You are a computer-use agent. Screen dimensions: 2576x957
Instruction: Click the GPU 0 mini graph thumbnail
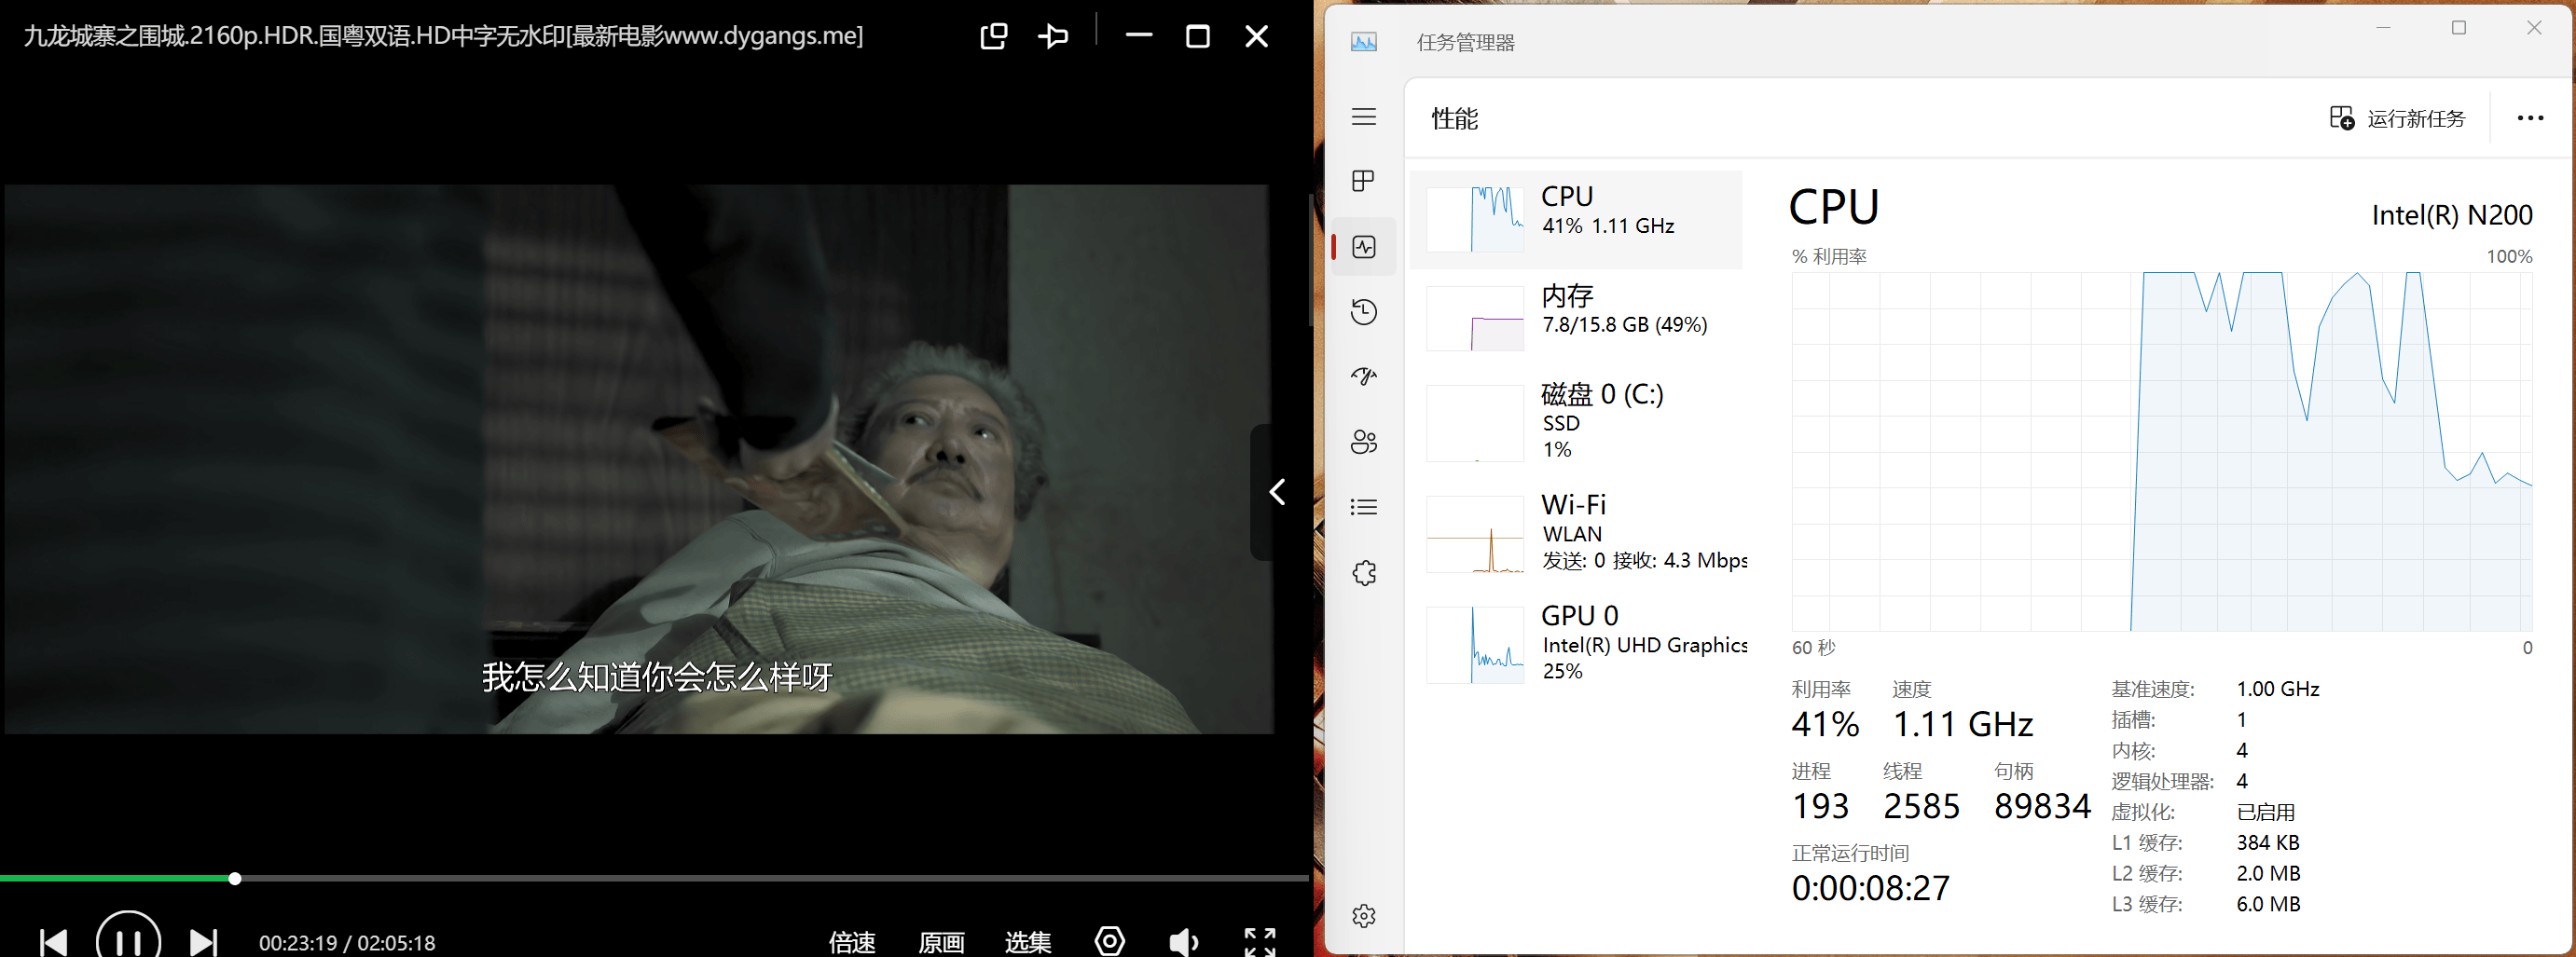coord(1475,645)
